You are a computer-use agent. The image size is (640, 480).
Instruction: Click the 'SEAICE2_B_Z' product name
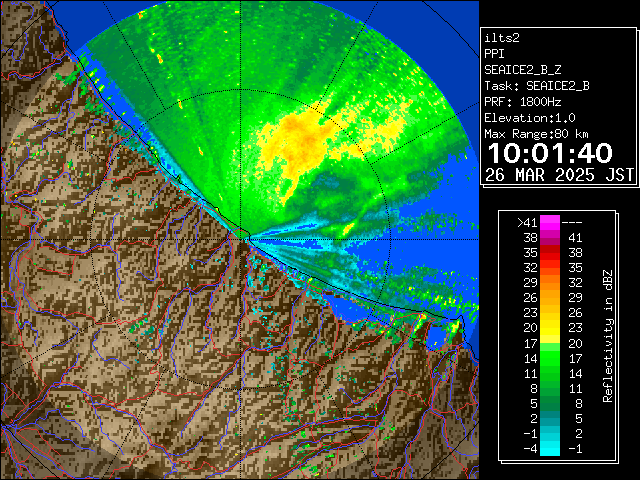pos(522,70)
